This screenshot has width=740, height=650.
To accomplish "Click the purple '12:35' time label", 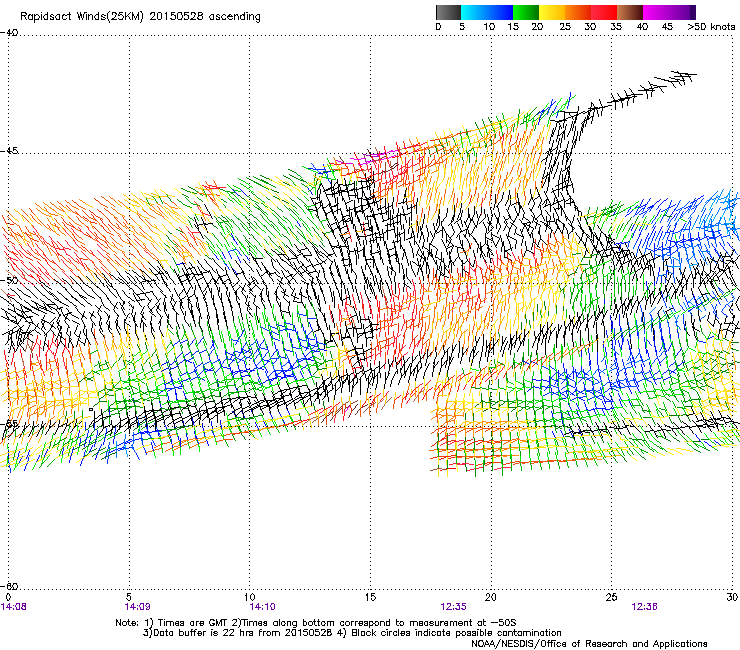I will [454, 607].
